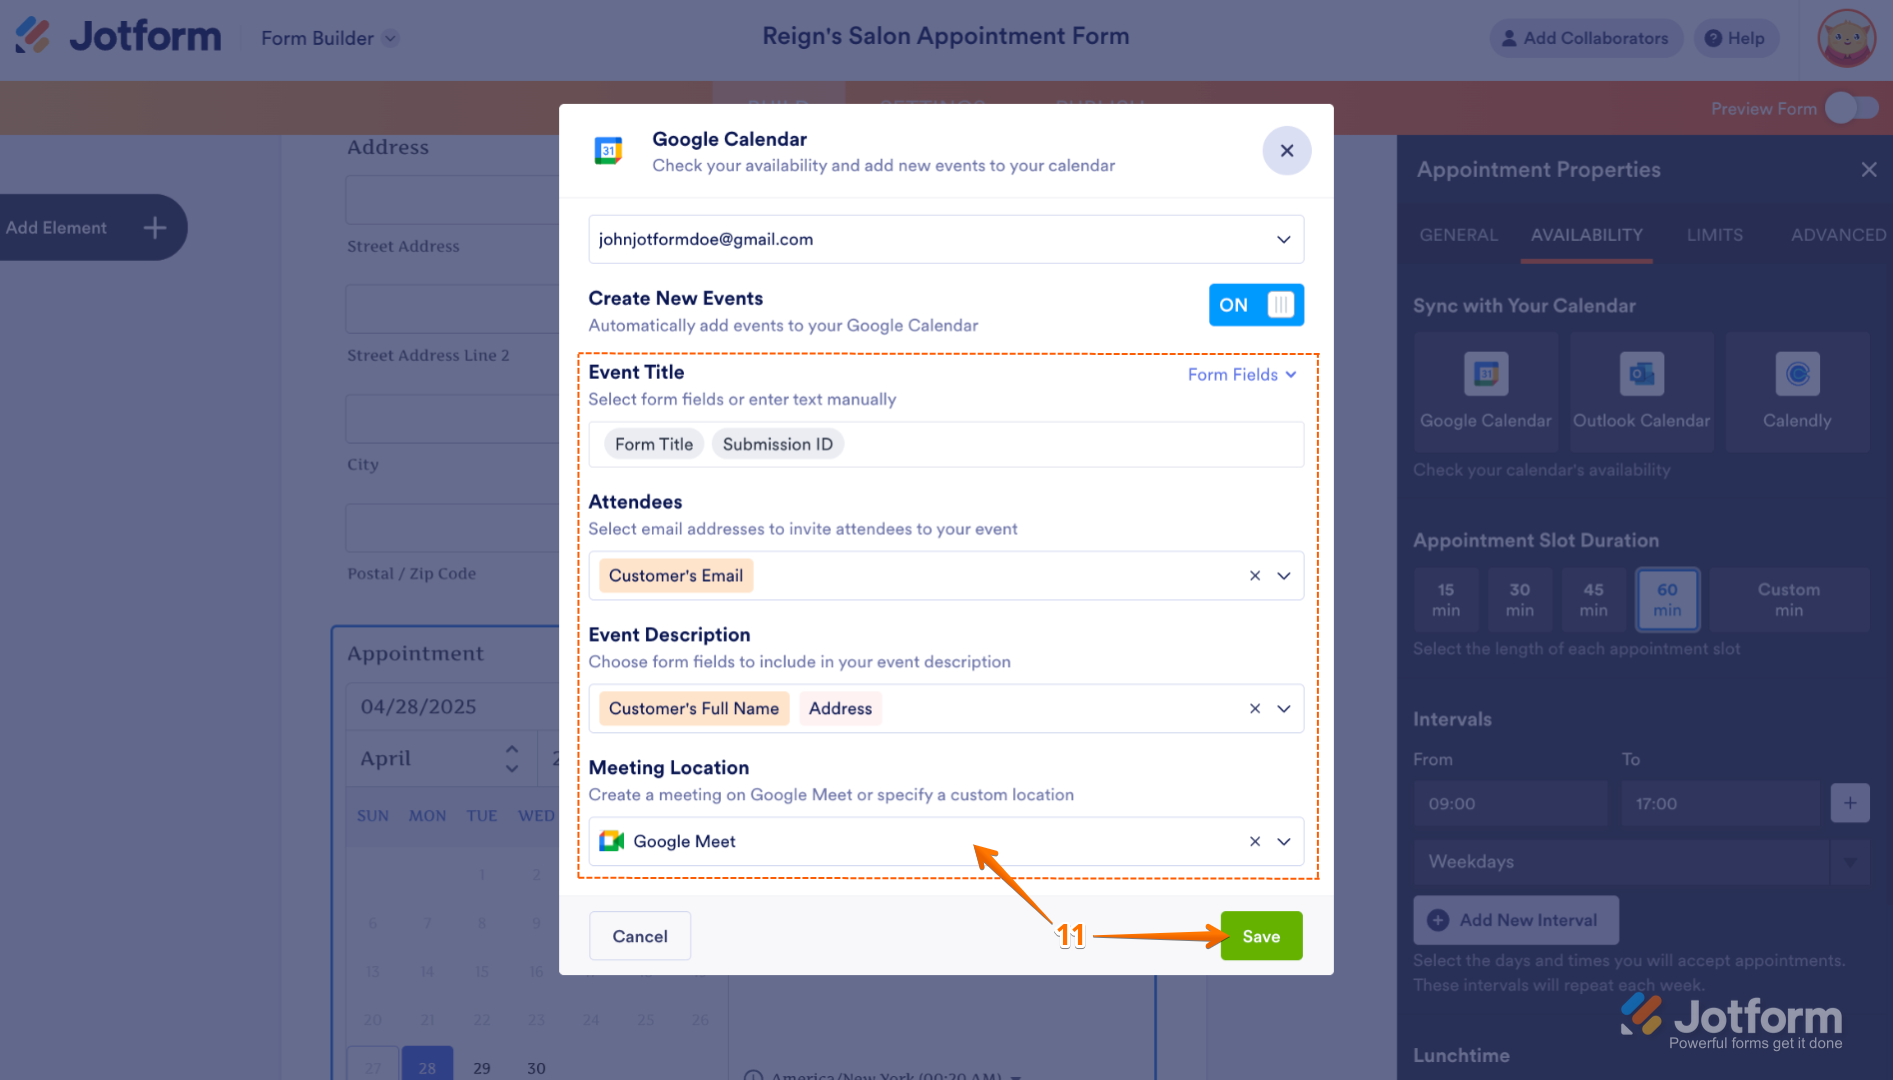Switch to the LIMITS tab
The width and height of the screenshot is (1893, 1080).
coord(1714,235)
